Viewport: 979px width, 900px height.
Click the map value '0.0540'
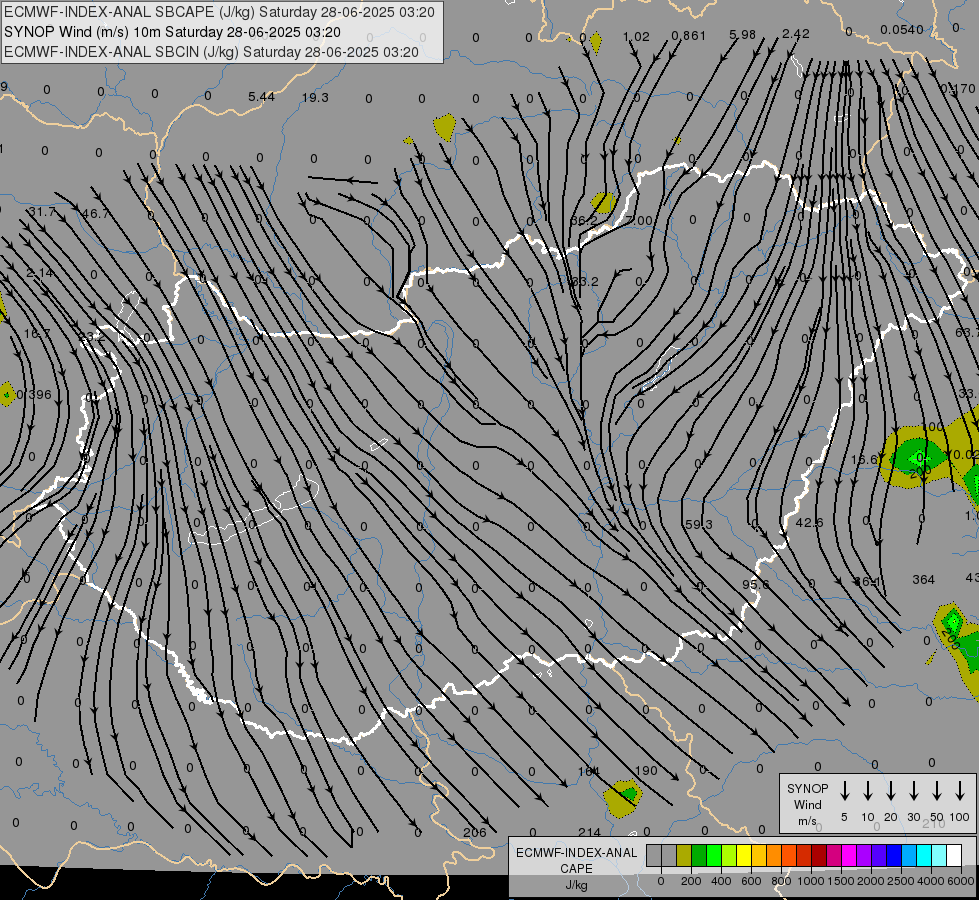tap(902, 30)
